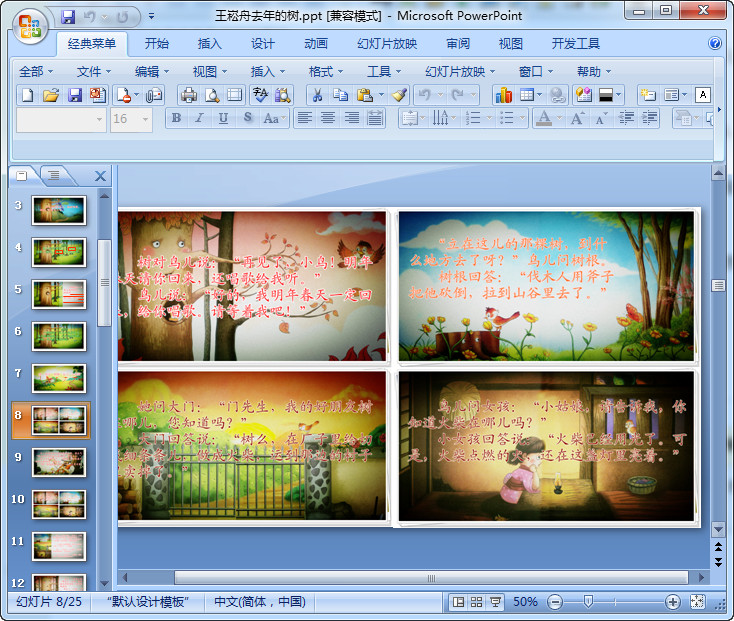Expand the Paste options arrow
The image size is (734, 621).
381,95
